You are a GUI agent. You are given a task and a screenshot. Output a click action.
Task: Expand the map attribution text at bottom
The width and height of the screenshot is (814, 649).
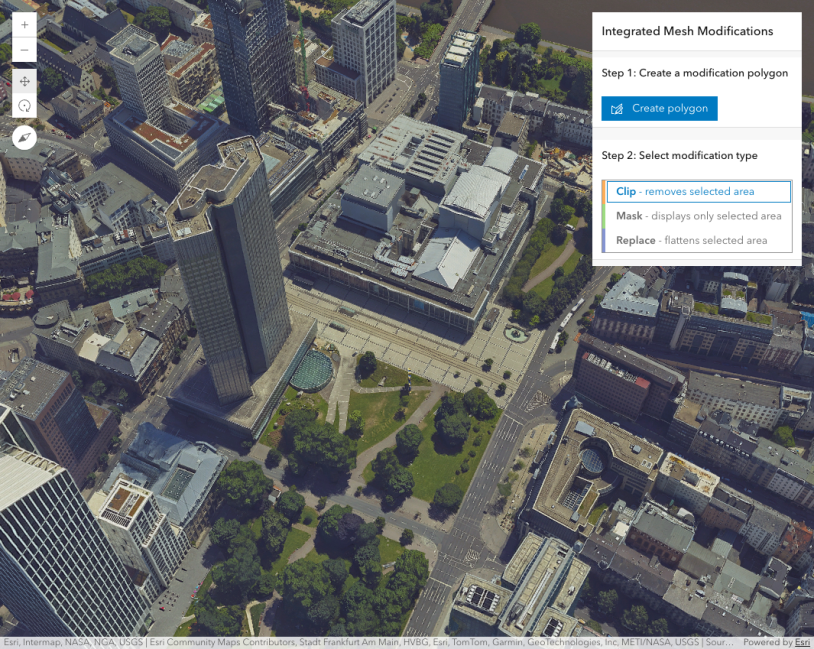[370, 643]
